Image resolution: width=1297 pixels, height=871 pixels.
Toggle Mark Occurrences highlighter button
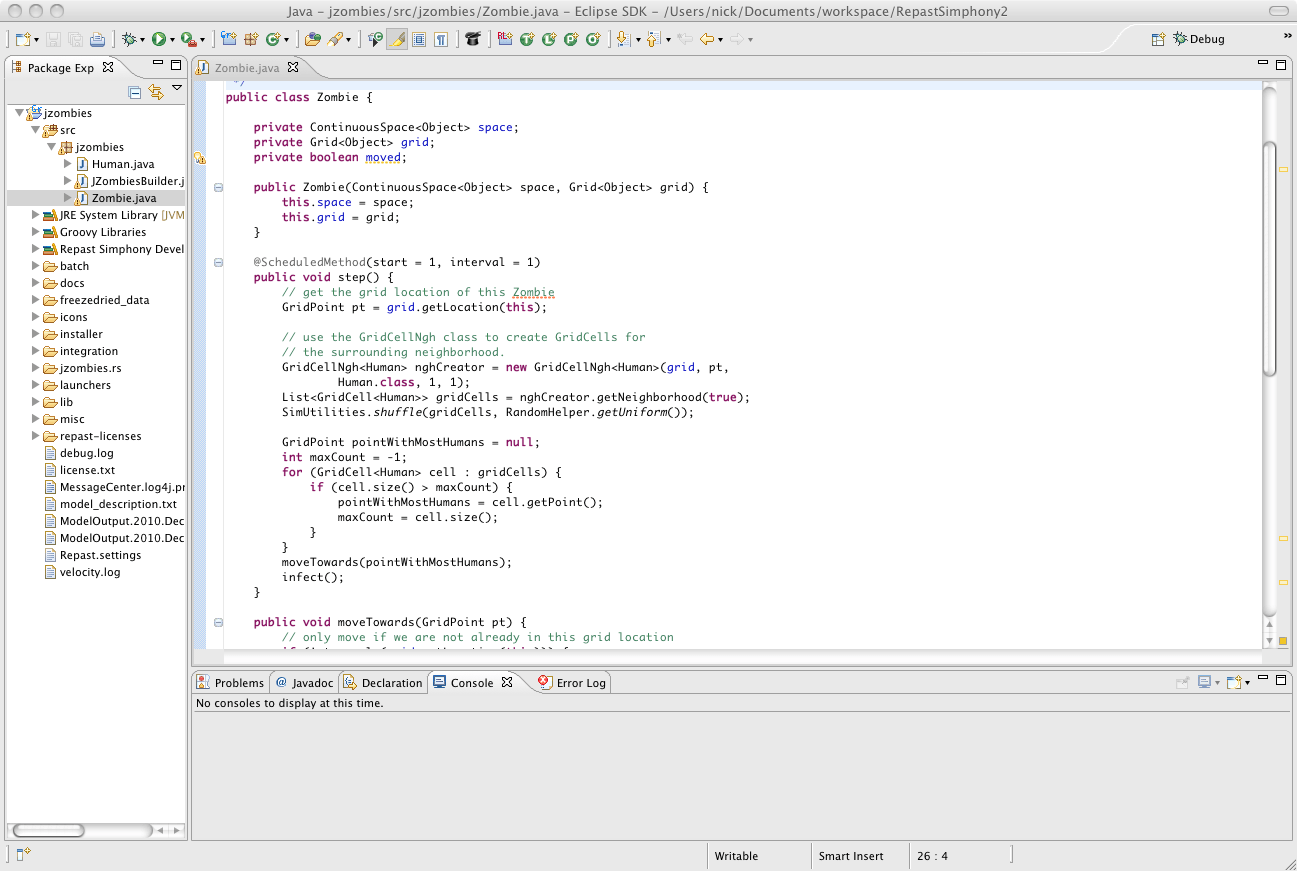(x=397, y=39)
